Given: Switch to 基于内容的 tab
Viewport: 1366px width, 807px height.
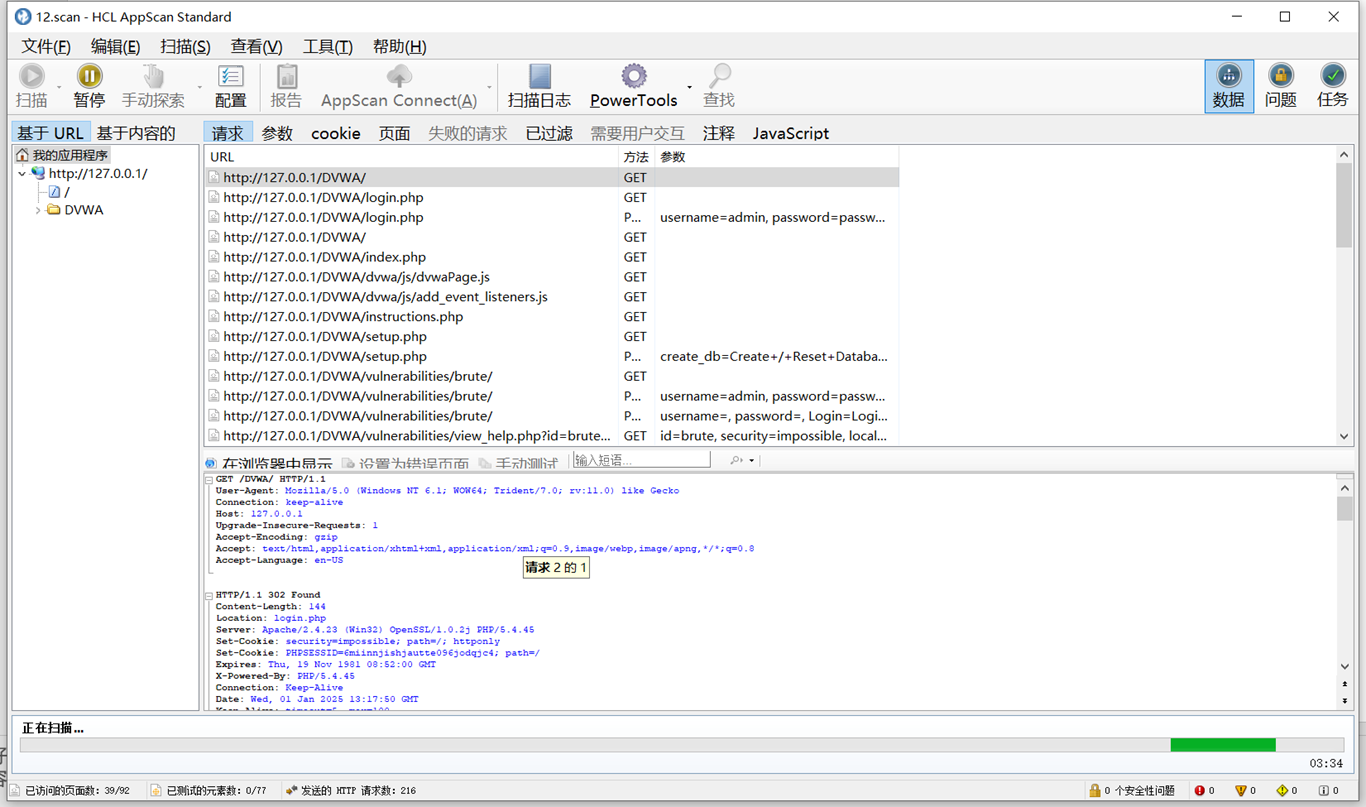Looking at the screenshot, I should click(136, 133).
